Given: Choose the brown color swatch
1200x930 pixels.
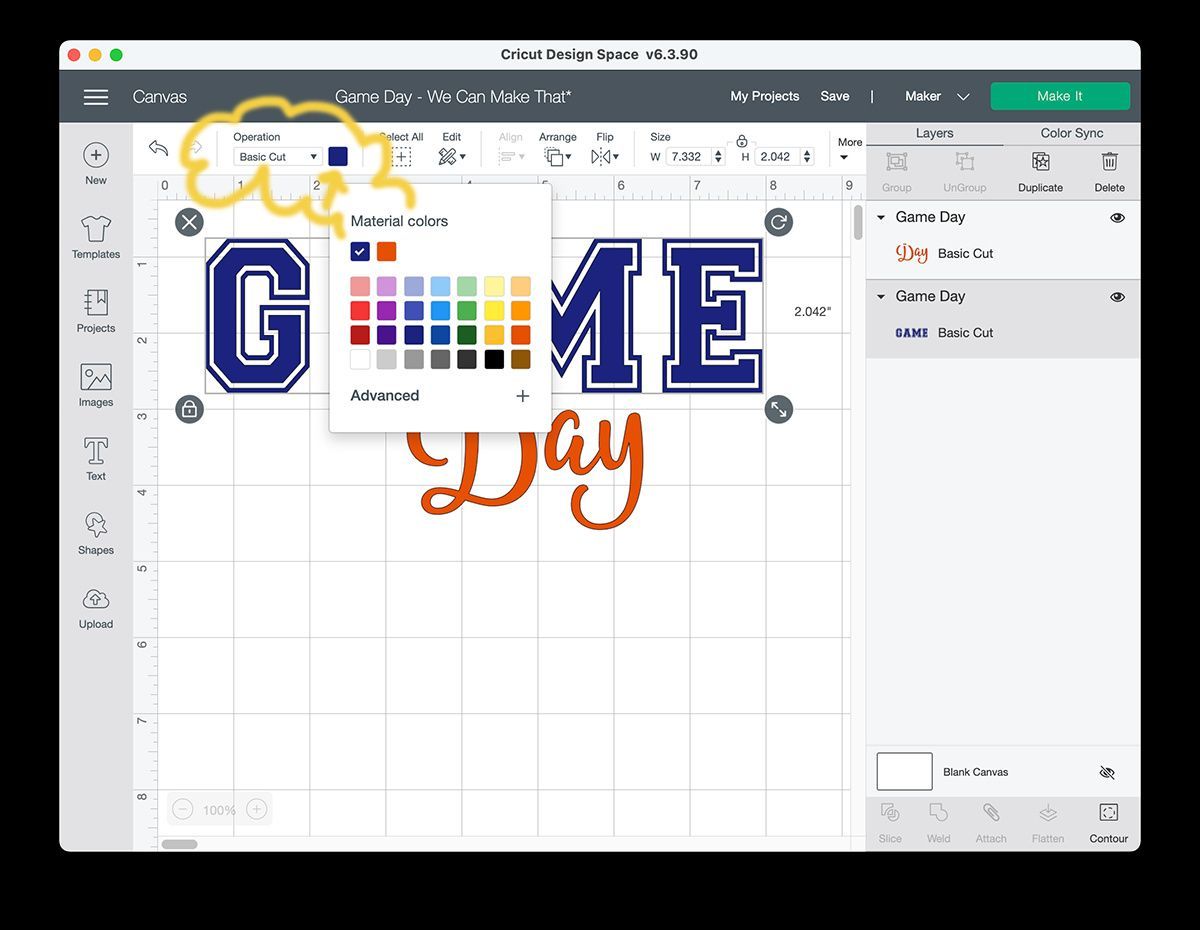Looking at the screenshot, I should tap(521, 359).
